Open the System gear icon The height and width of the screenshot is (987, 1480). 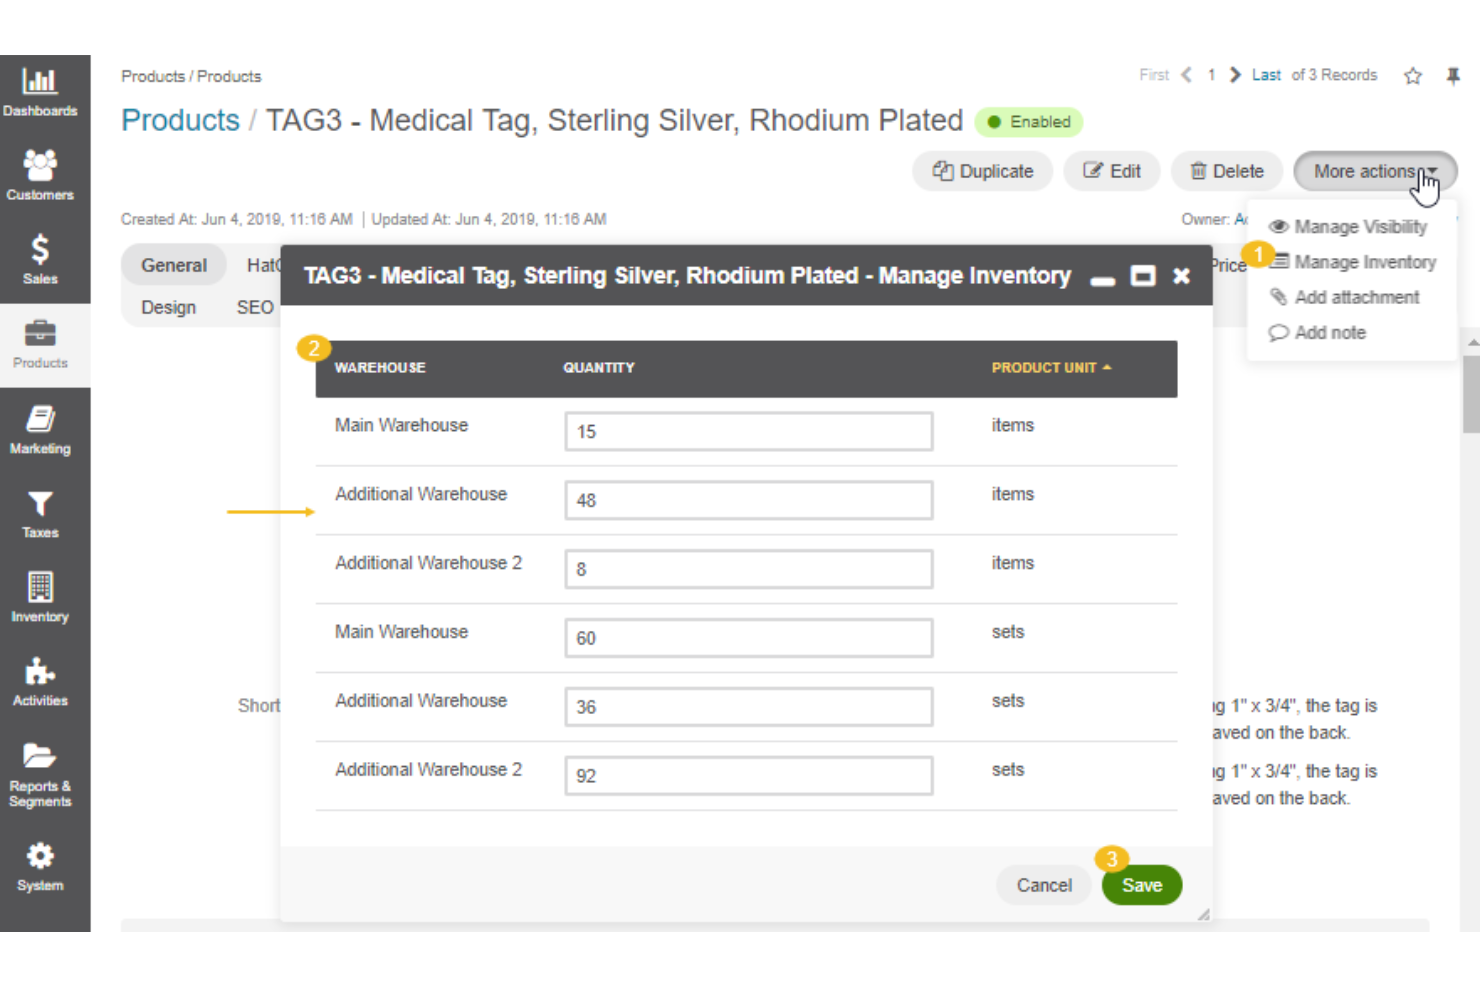[40, 856]
